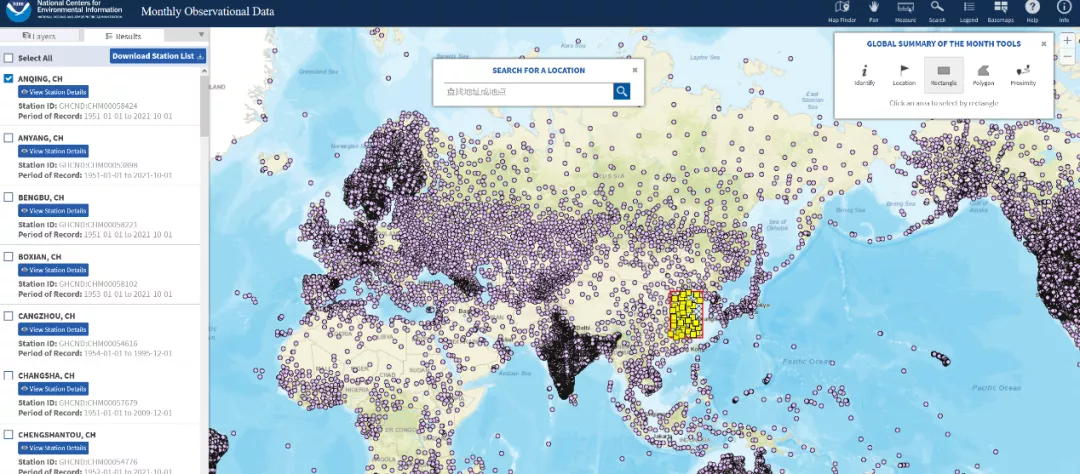This screenshot has width=1080, height=474.
Task: Click the location search text field
Action: (528, 91)
